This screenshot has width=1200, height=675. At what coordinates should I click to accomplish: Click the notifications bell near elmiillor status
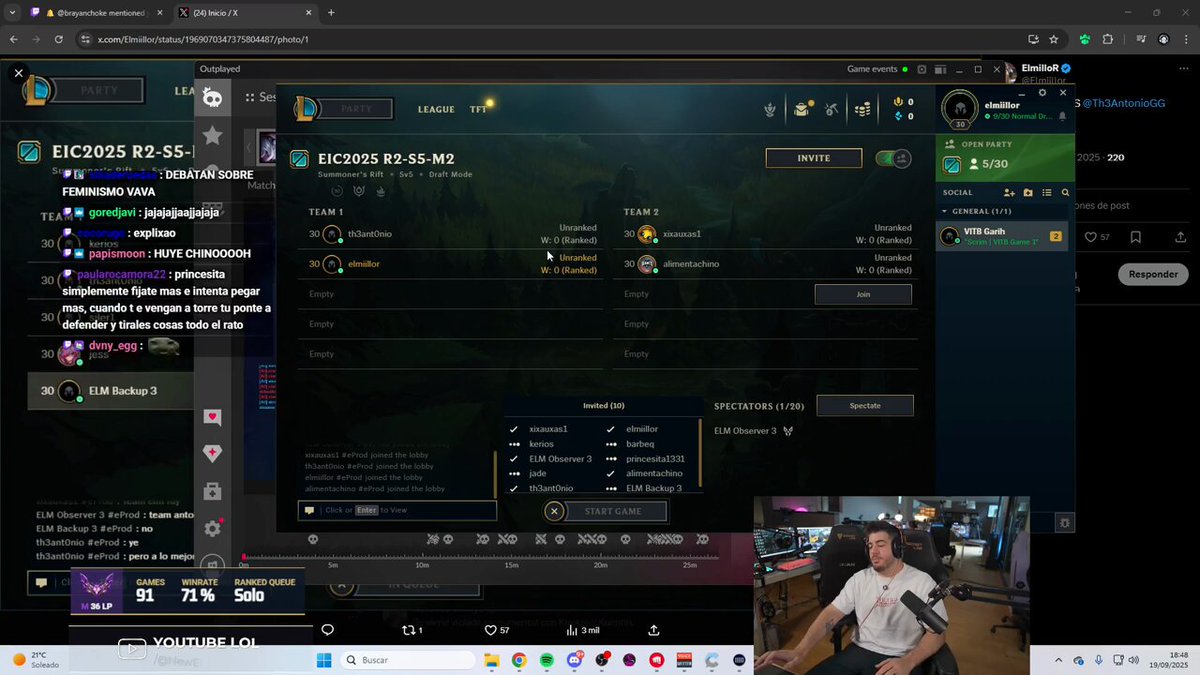point(1062,117)
